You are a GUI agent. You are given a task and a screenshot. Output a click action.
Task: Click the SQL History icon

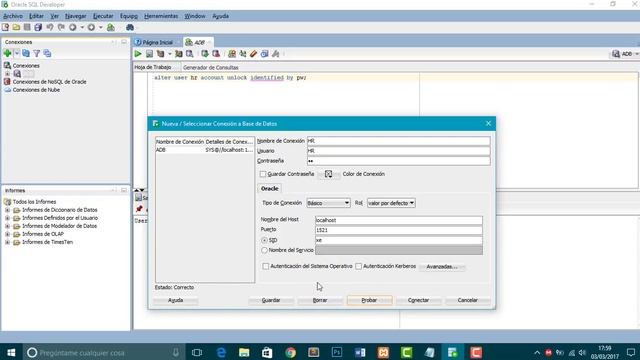click(x=264, y=54)
